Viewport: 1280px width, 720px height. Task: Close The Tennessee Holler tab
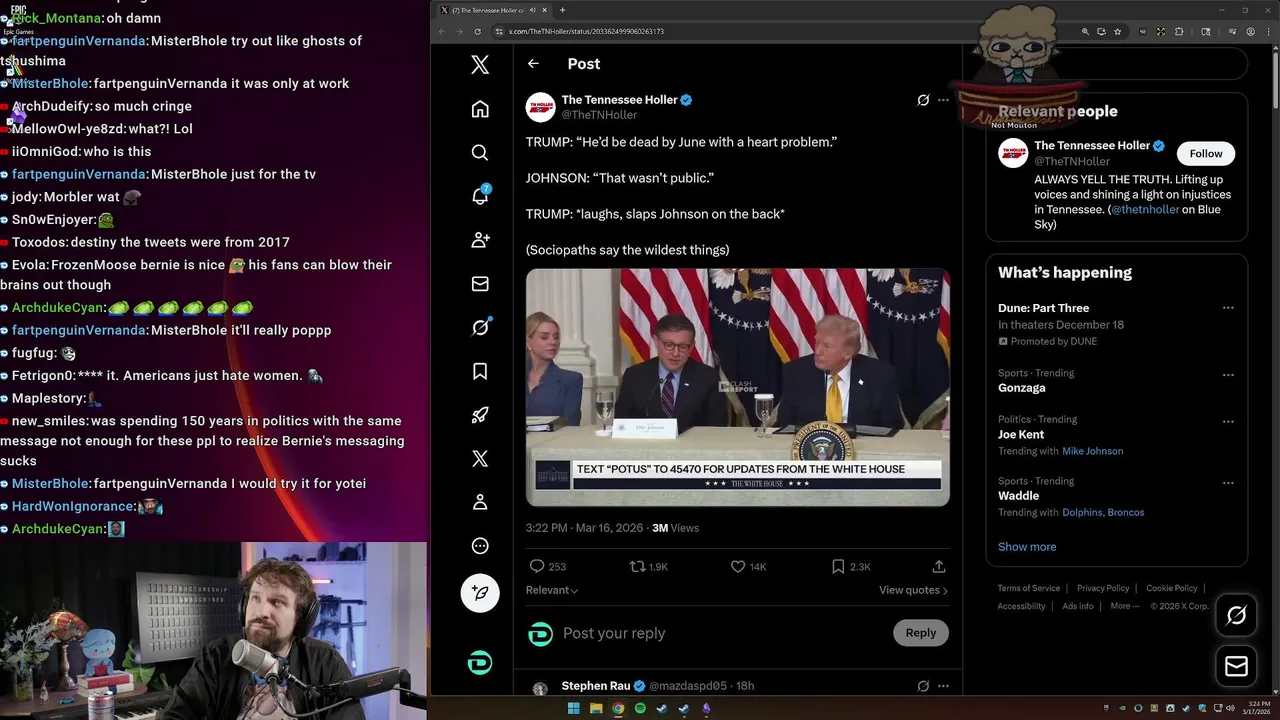click(545, 10)
